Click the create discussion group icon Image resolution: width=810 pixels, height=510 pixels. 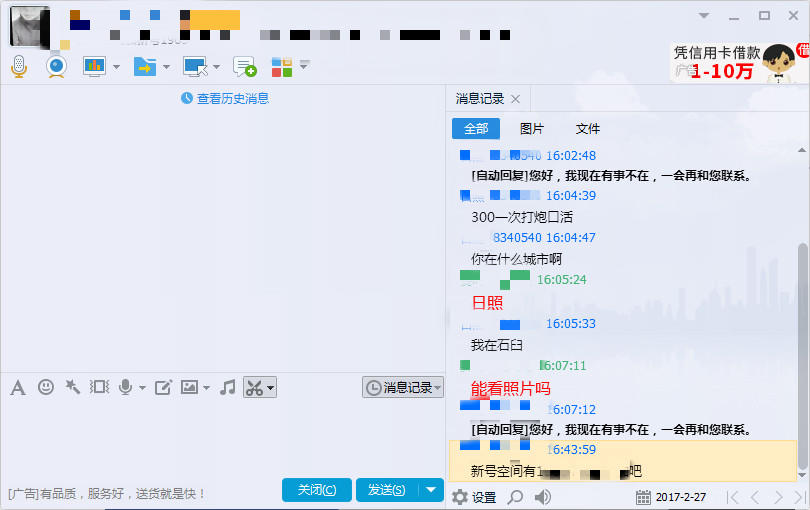coord(244,67)
